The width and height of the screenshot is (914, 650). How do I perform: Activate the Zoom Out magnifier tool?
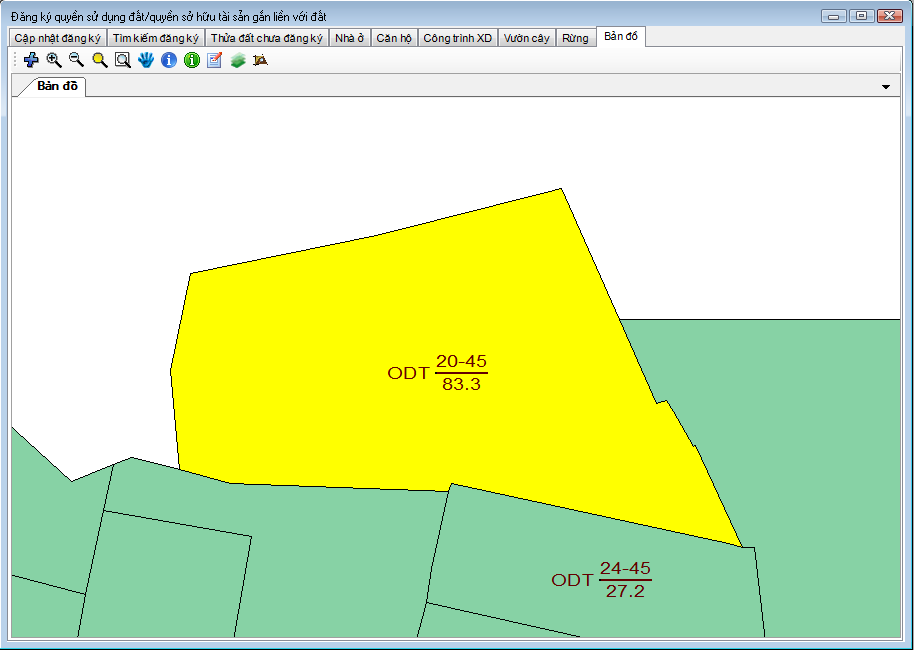[75, 60]
